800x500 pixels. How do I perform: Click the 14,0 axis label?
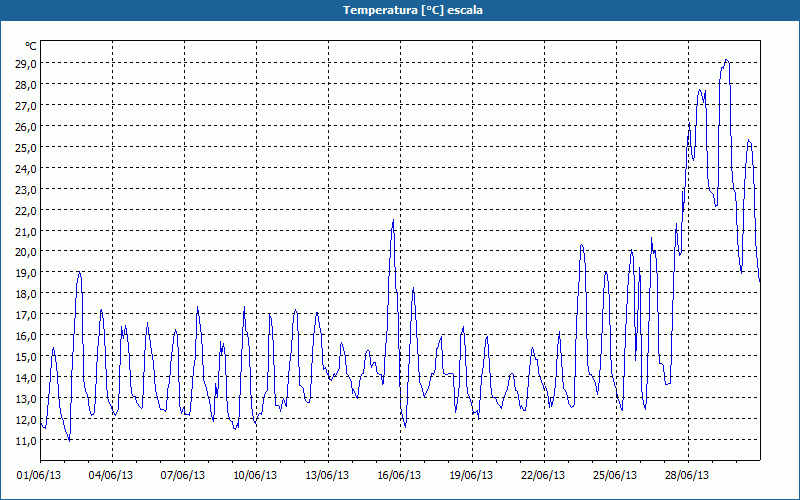[x=25, y=377]
